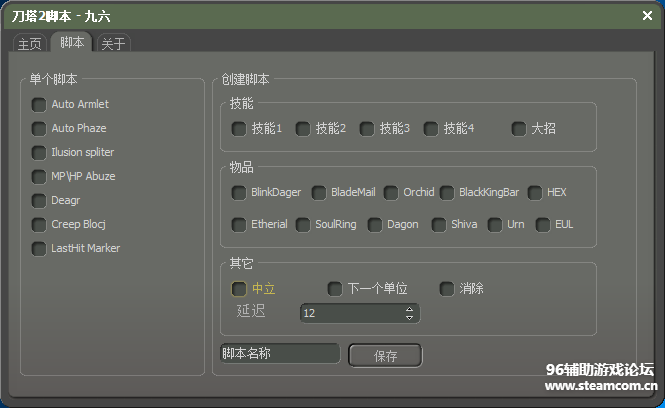This screenshot has width=665, height=408.
Task: Enable the HEX item checkbox
Action: [x=535, y=192]
